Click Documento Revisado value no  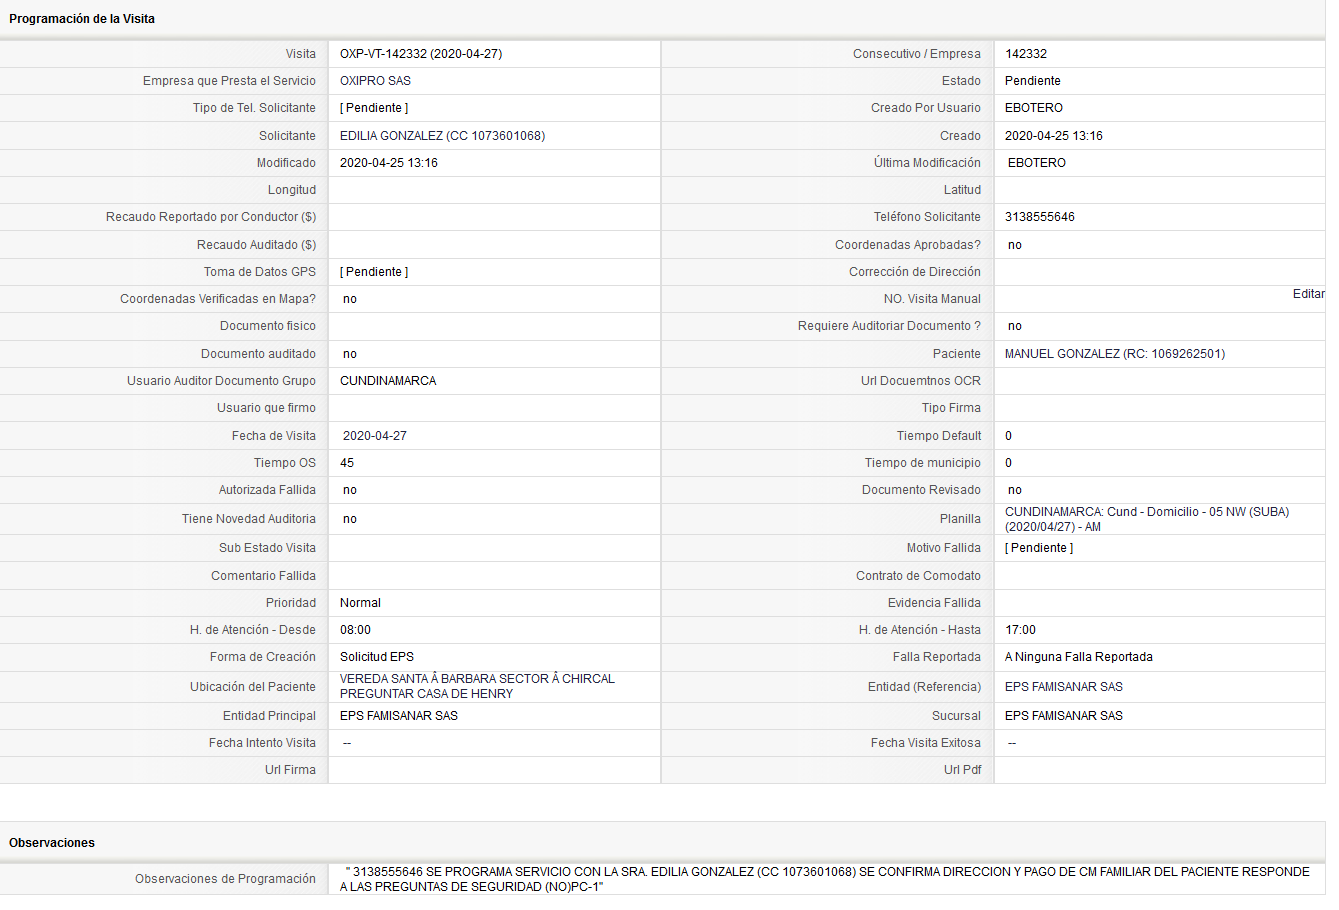tap(1015, 490)
